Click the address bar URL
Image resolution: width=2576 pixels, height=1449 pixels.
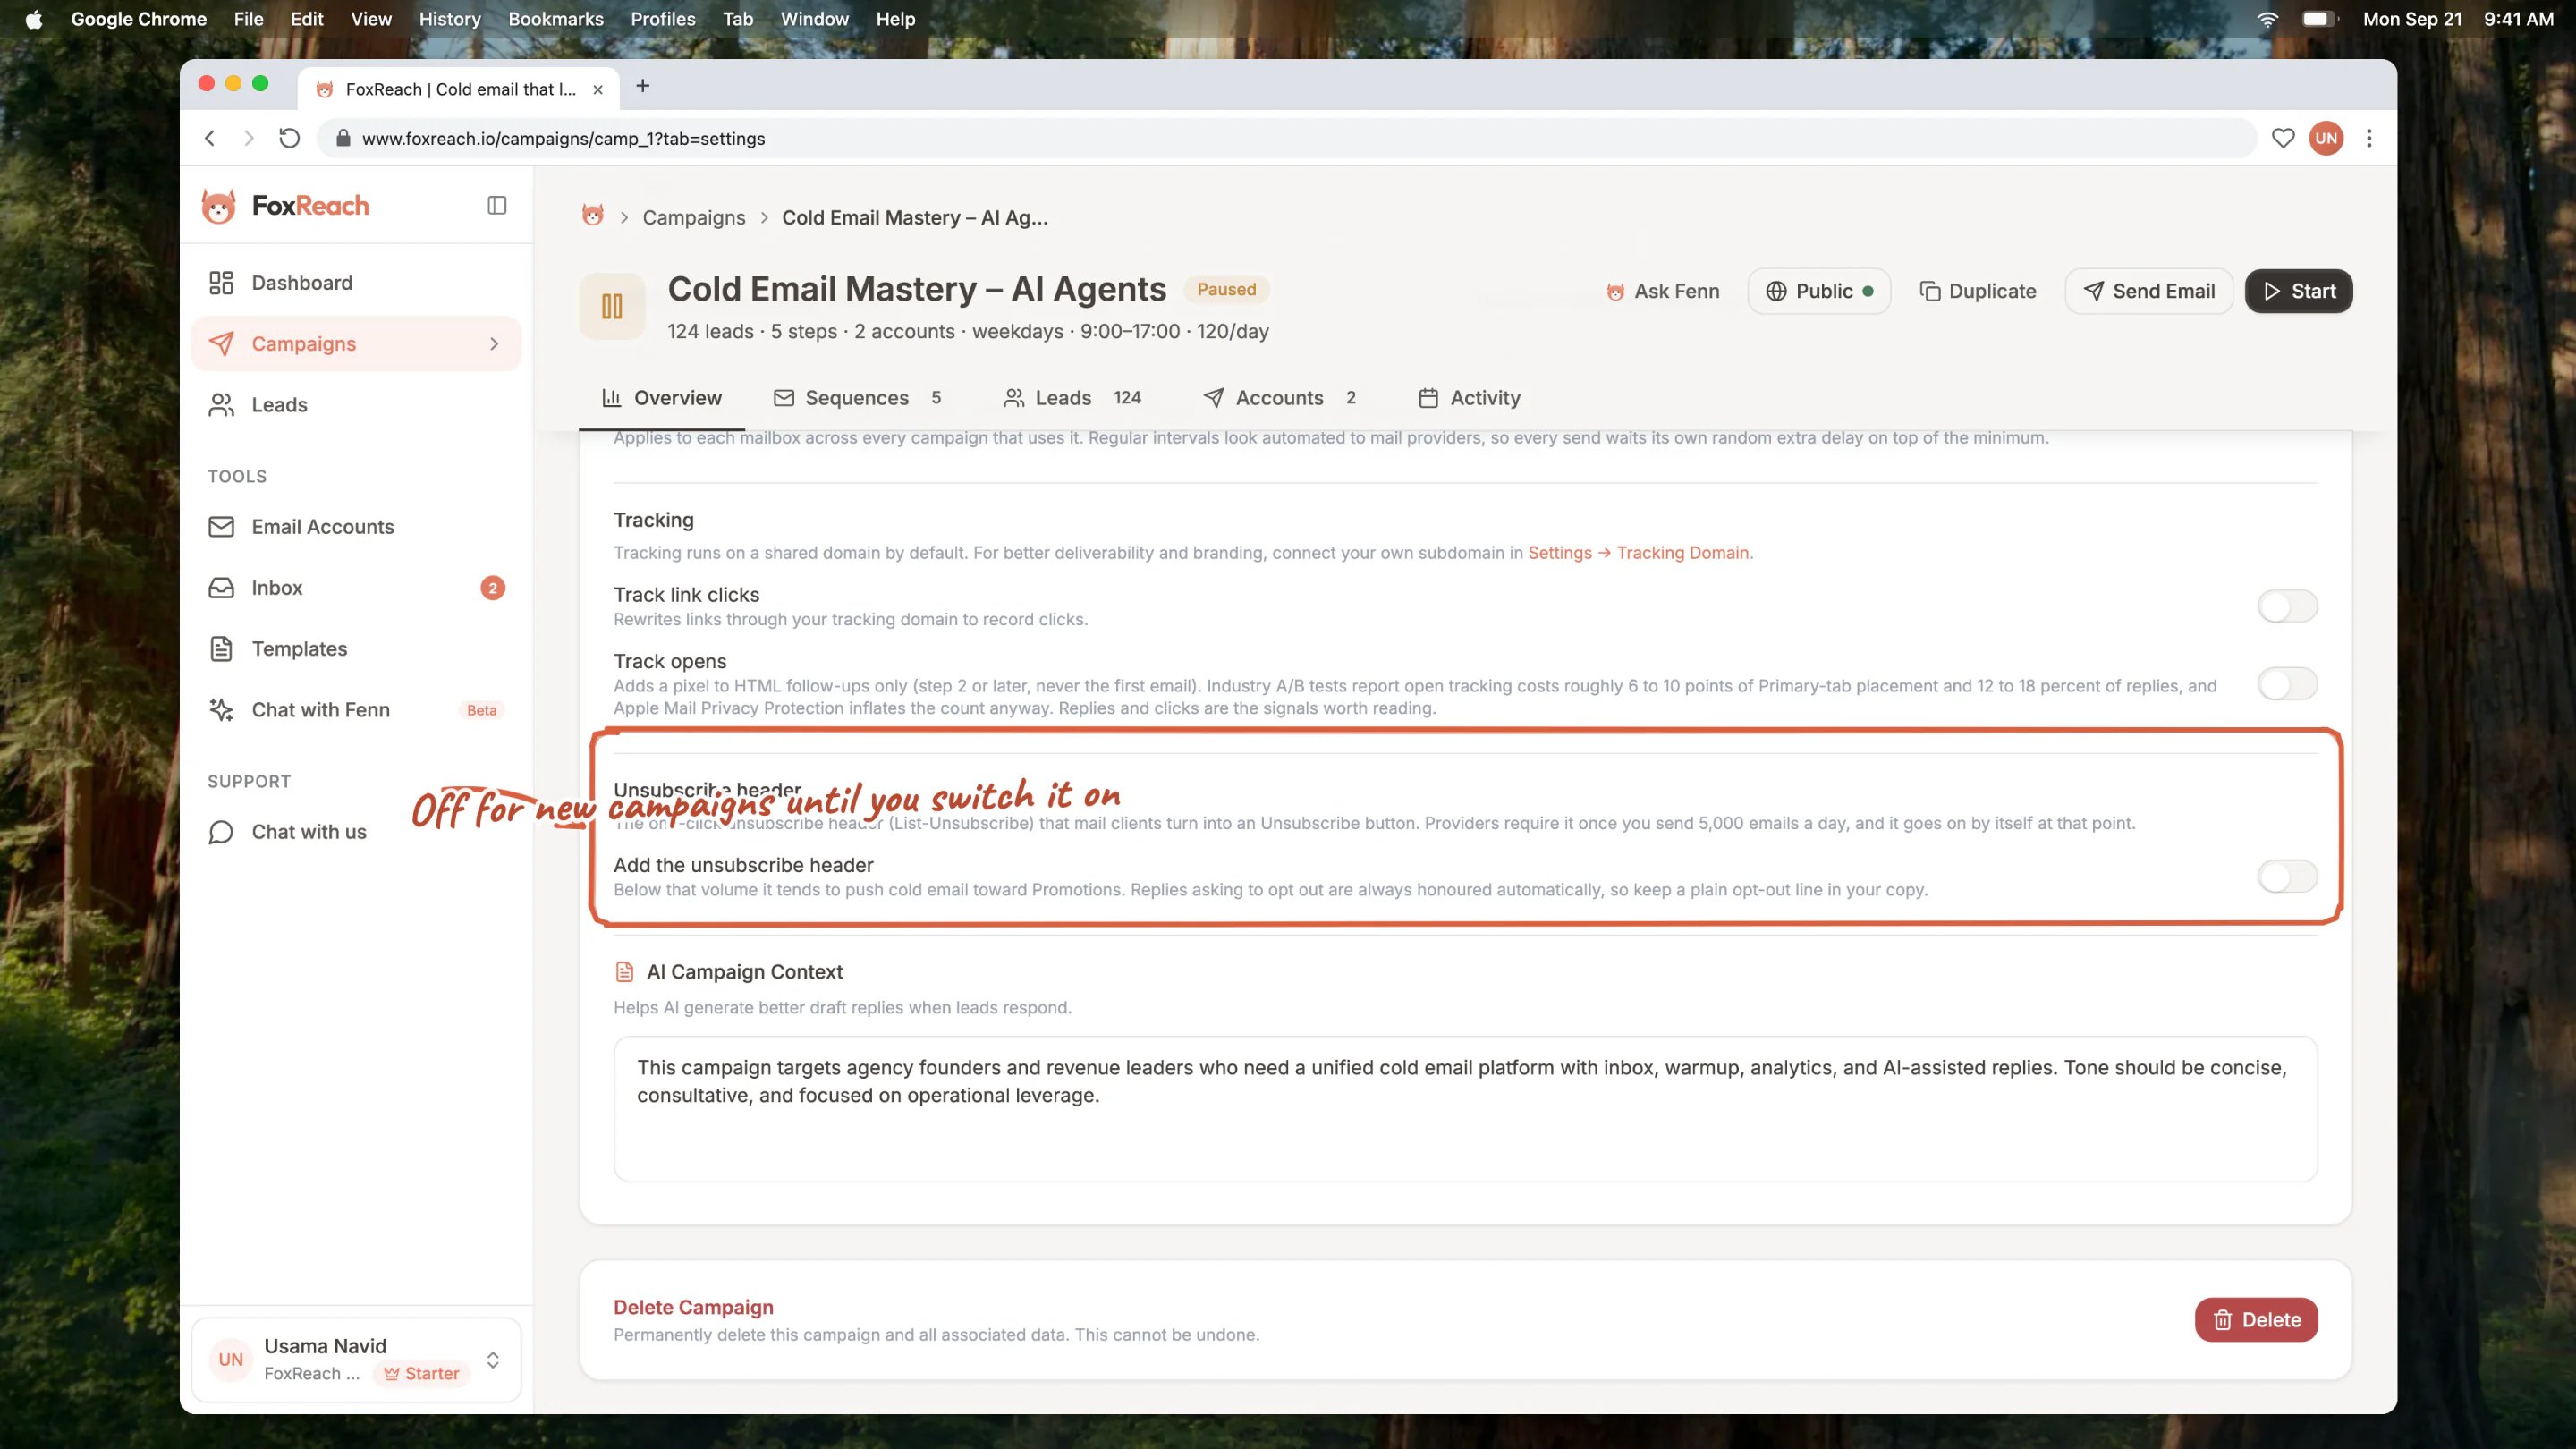(x=564, y=139)
